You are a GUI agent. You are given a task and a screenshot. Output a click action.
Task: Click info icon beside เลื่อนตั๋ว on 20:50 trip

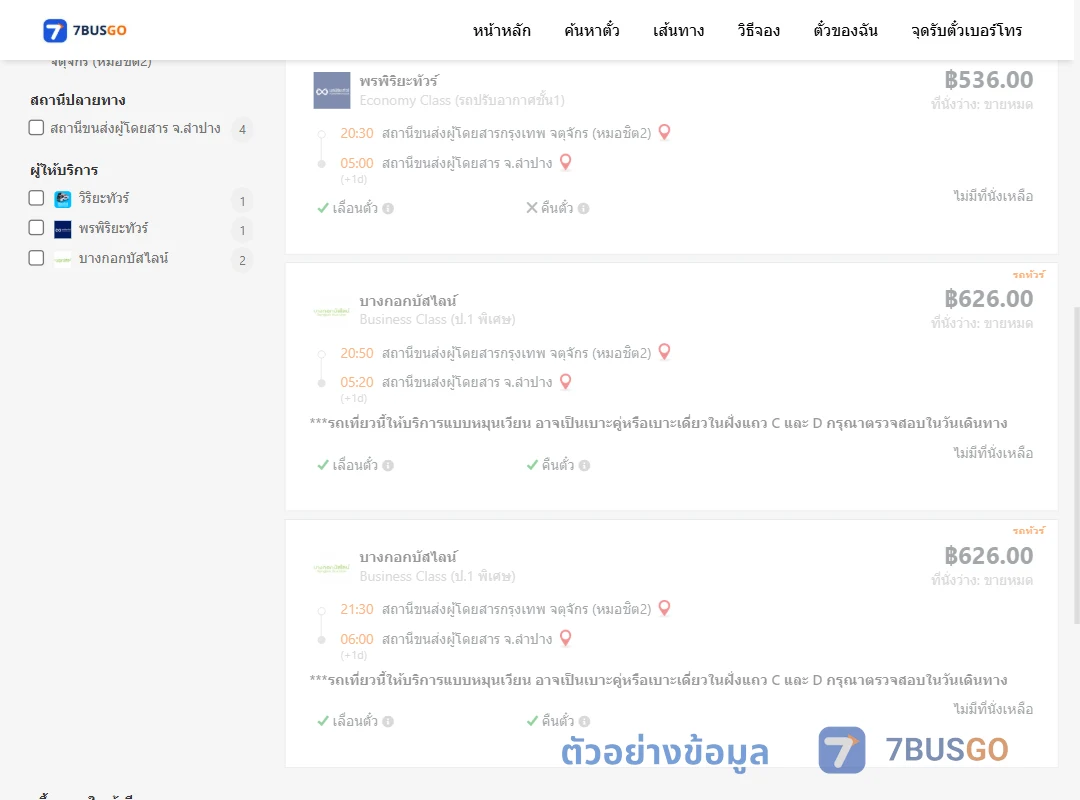(x=388, y=465)
